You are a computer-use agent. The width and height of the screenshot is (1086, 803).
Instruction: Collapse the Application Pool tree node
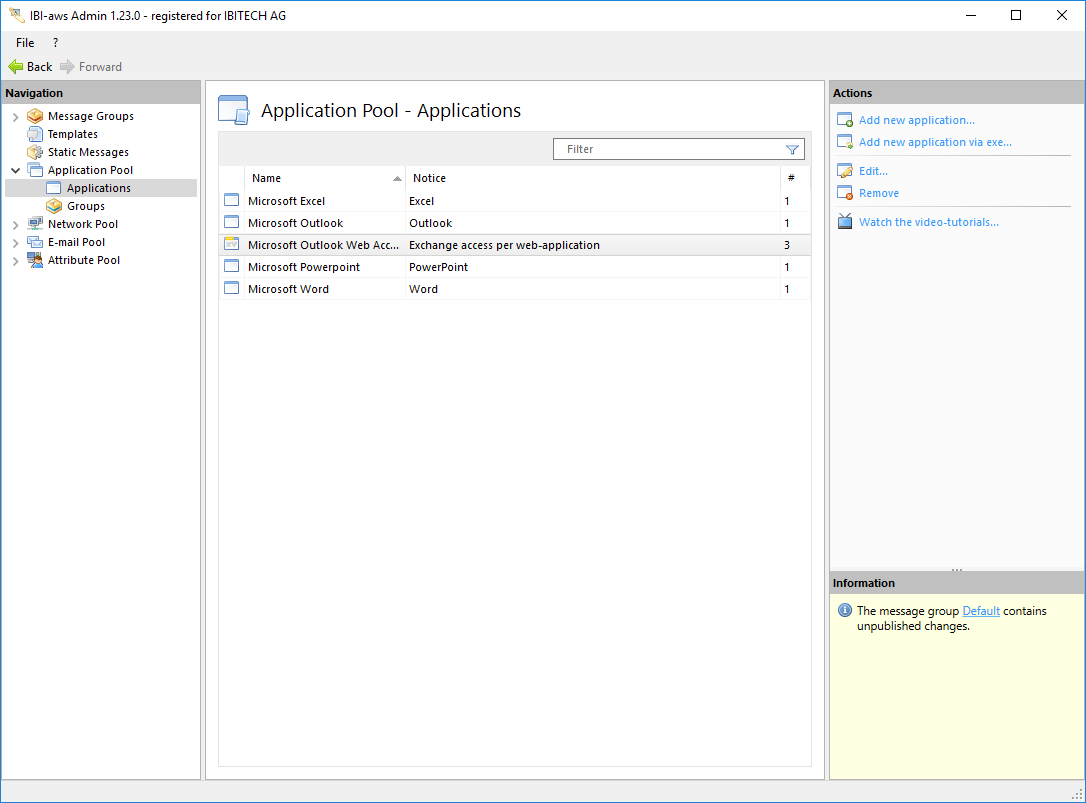click(x=15, y=171)
